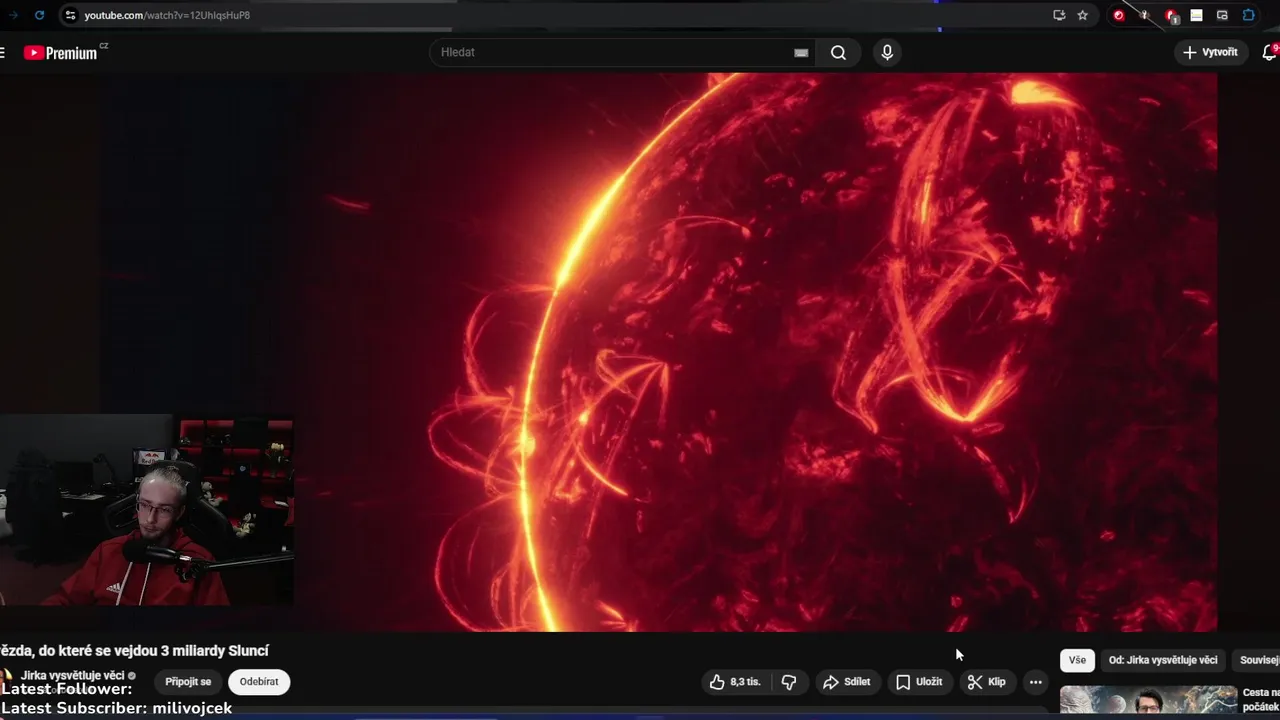The height and width of the screenshot is (720, 1280).
Task: Click the streamer webcam overlay
Action: point(147,510)
